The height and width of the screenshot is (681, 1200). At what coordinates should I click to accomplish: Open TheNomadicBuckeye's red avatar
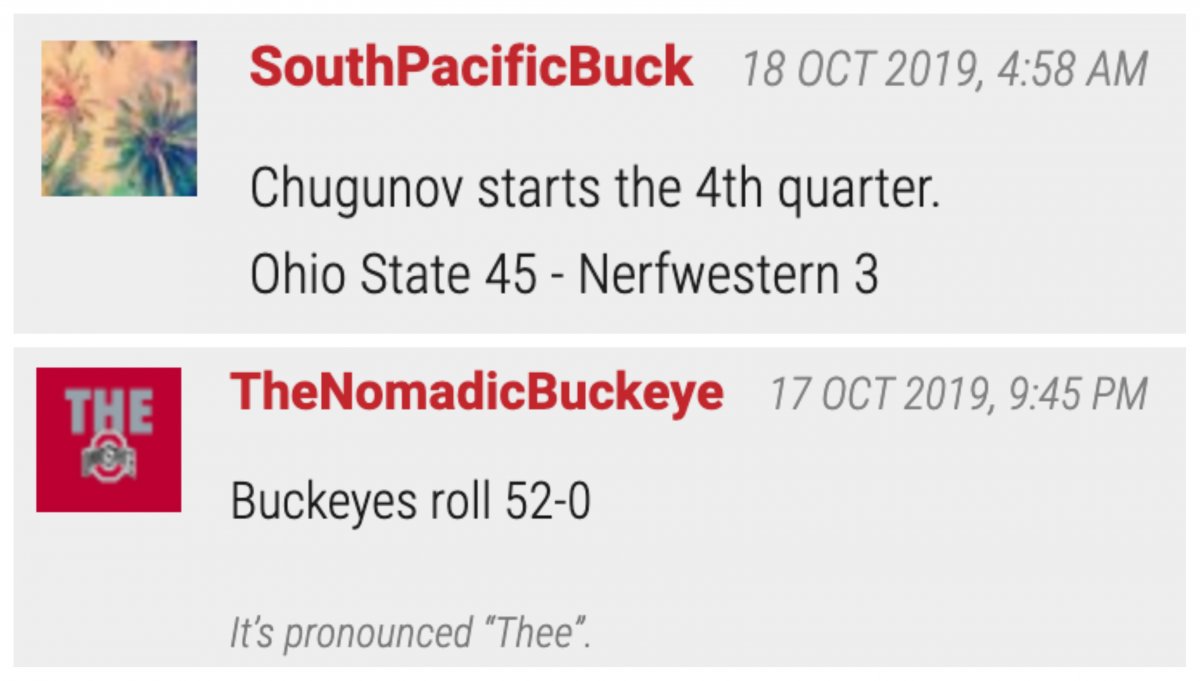(109, 440)
